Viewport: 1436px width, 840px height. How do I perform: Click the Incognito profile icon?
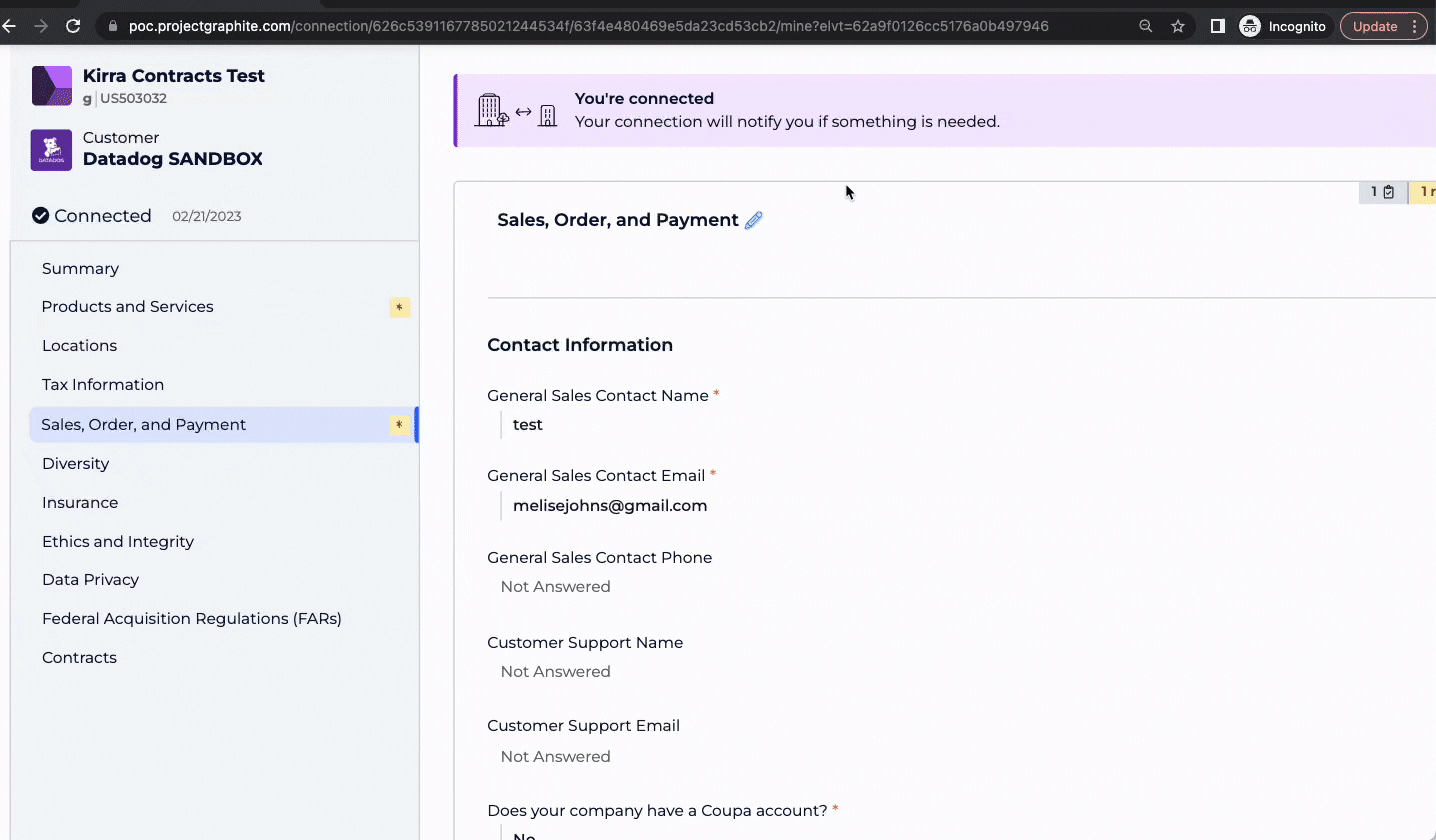pyautogui.click(x=1250, y=26)
